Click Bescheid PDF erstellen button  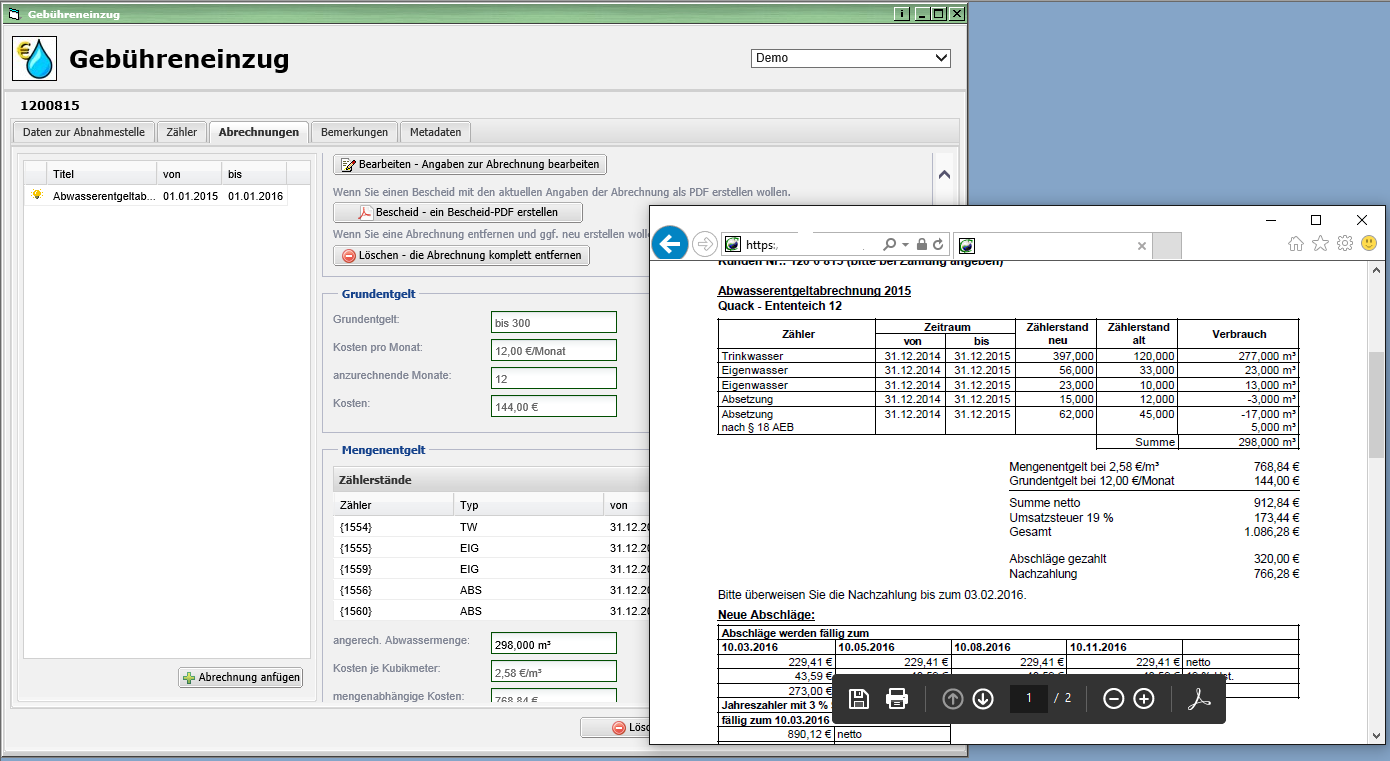458,212
